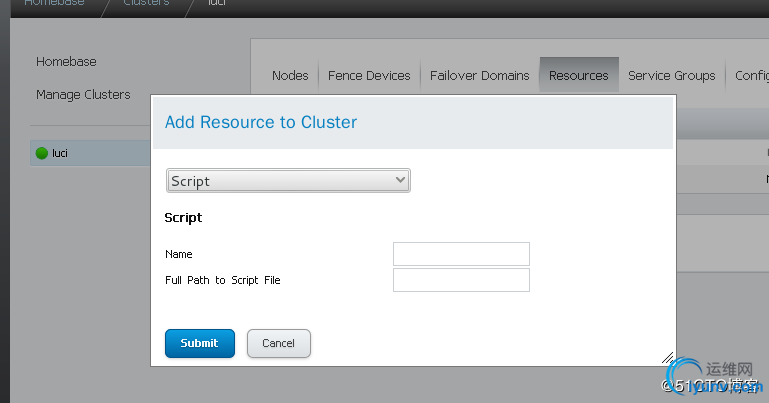Image resolution: width=769 pixels, height=403 pixels.
Task: Click the Full Path to Script File field
Action: tap(461, 280)
